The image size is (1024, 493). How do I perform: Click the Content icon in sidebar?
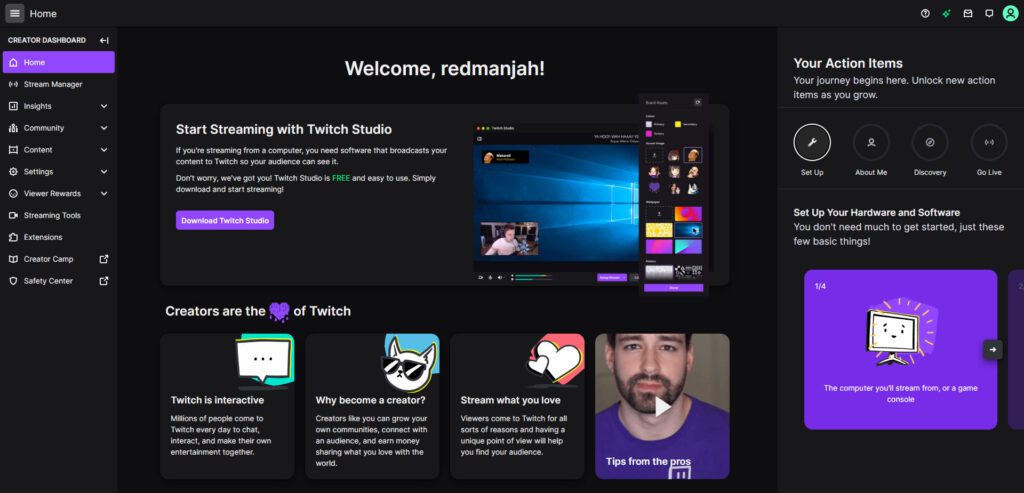pyautogui.click(x=13, y=150)
